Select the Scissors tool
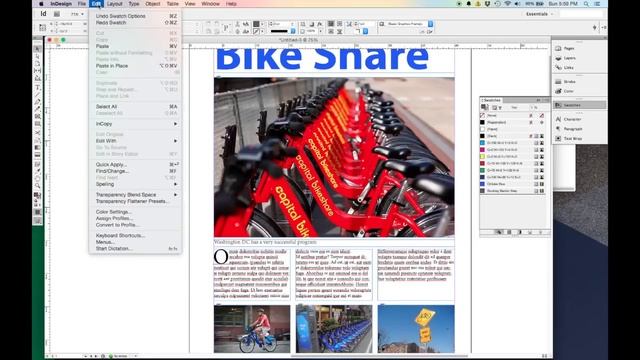Viewport: 640px width, 360px height. [37, 133]
